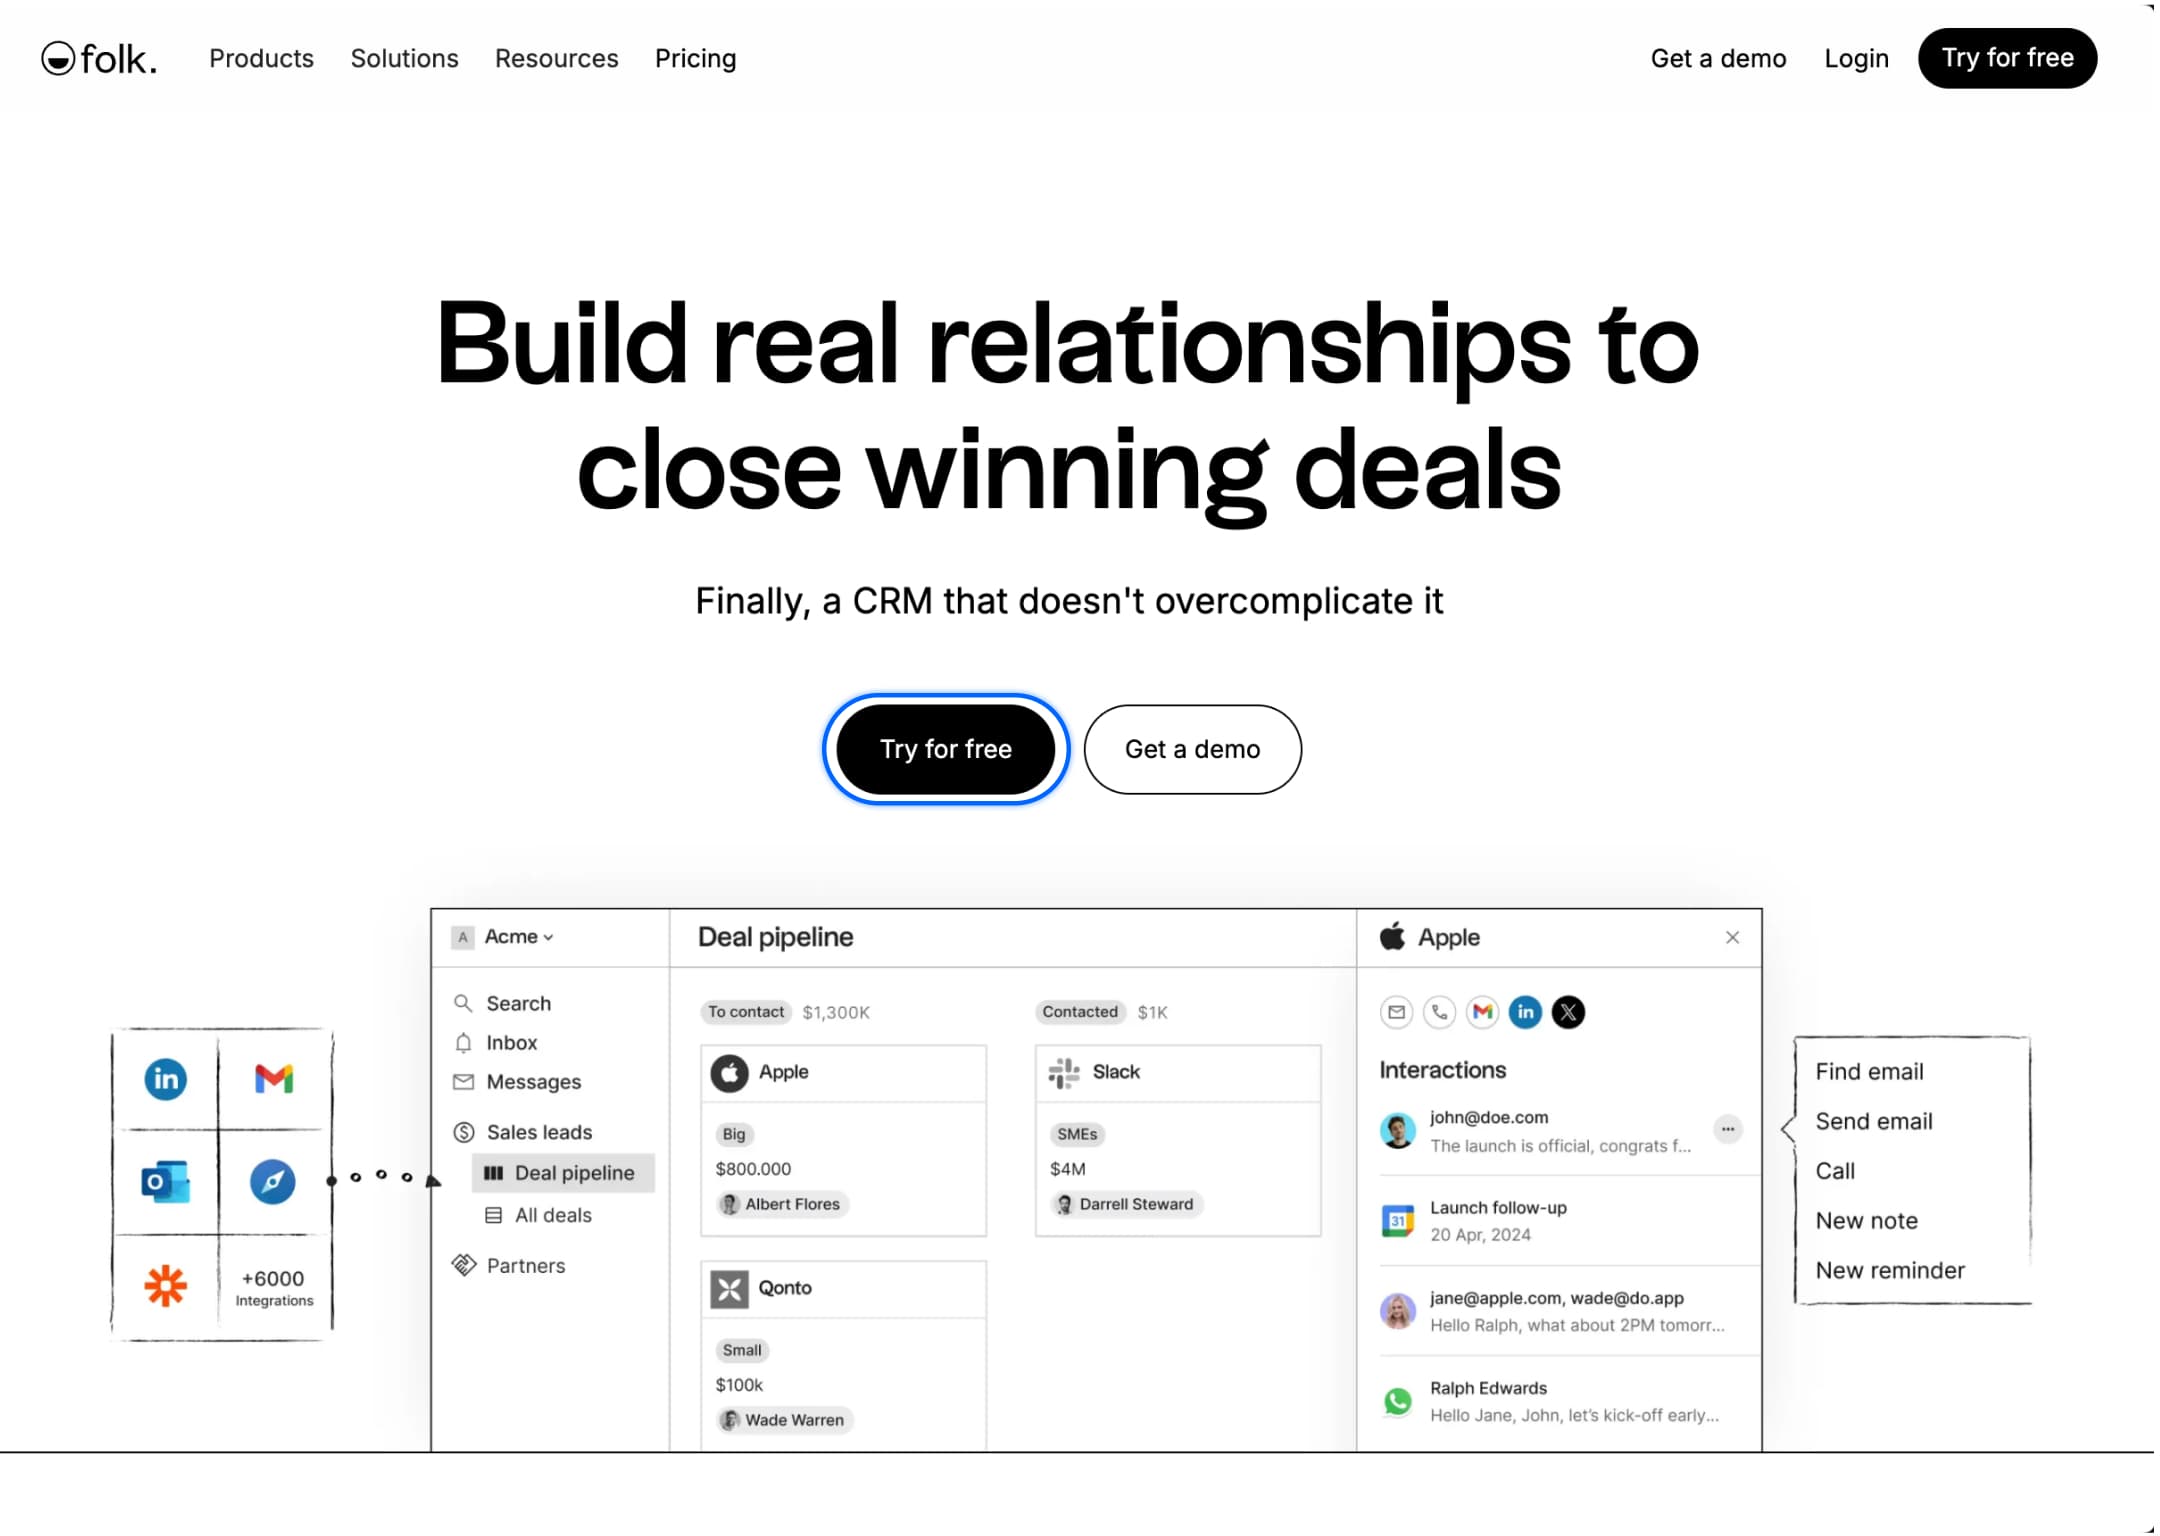Click the phone call icon for Apple
2160x1536 pixels.
1437,1011
